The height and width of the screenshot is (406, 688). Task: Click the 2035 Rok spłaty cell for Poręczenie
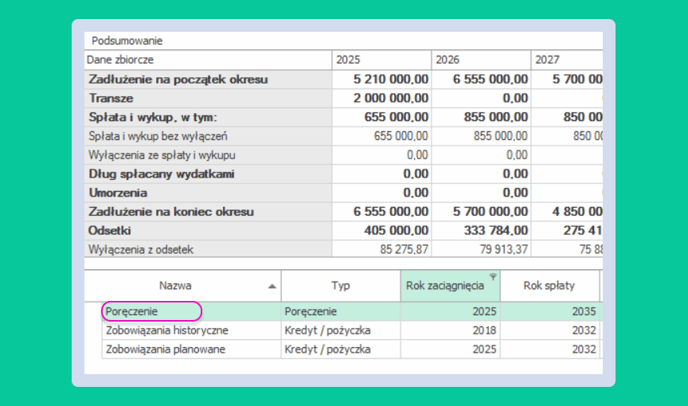pyautogui.click(x=550, y=311)
